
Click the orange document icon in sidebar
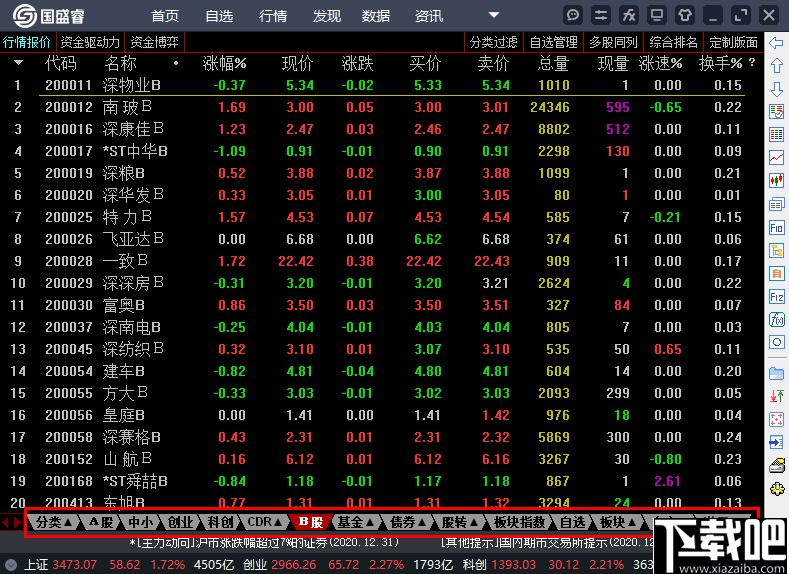point(776,273)
